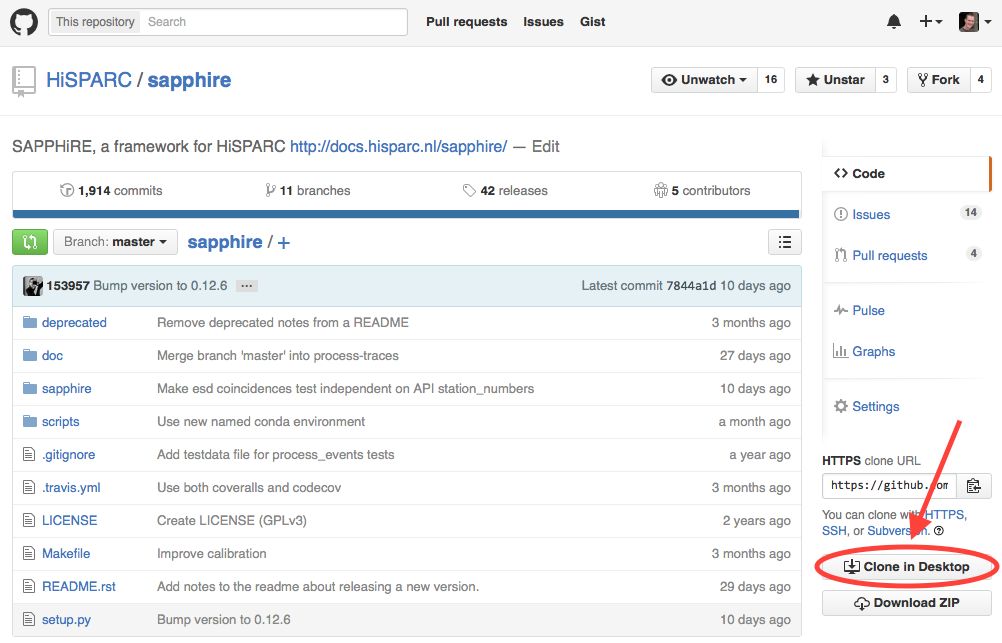Unstar the repository
The image size is (1002, 643).
835,80
